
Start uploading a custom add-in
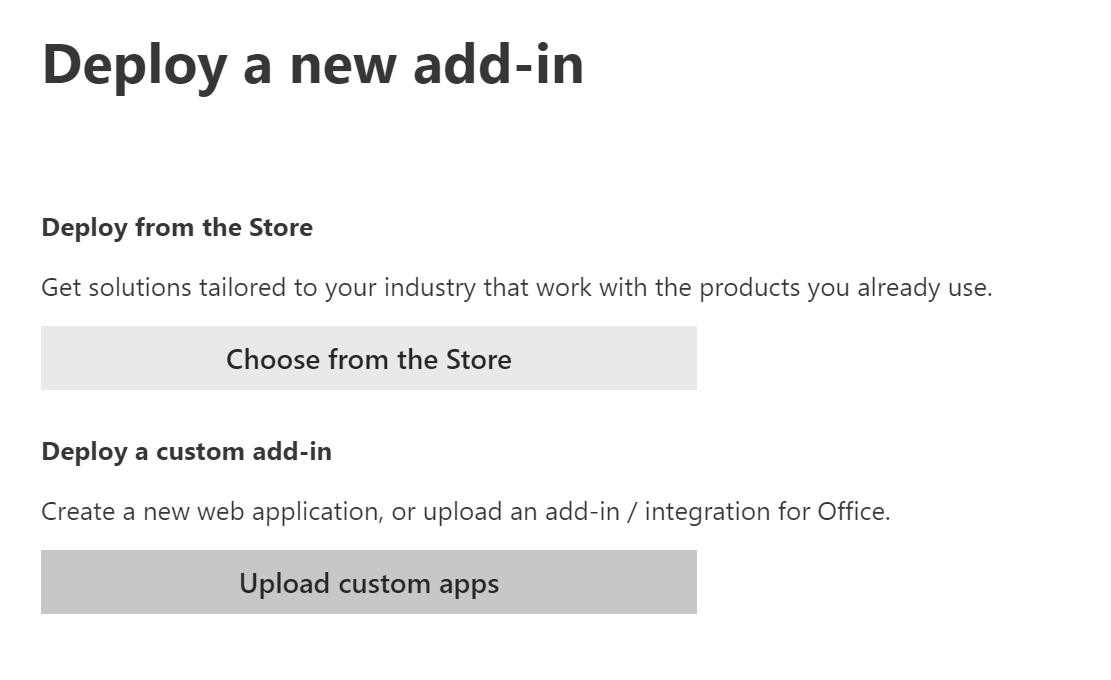click(x=368, y=582)
